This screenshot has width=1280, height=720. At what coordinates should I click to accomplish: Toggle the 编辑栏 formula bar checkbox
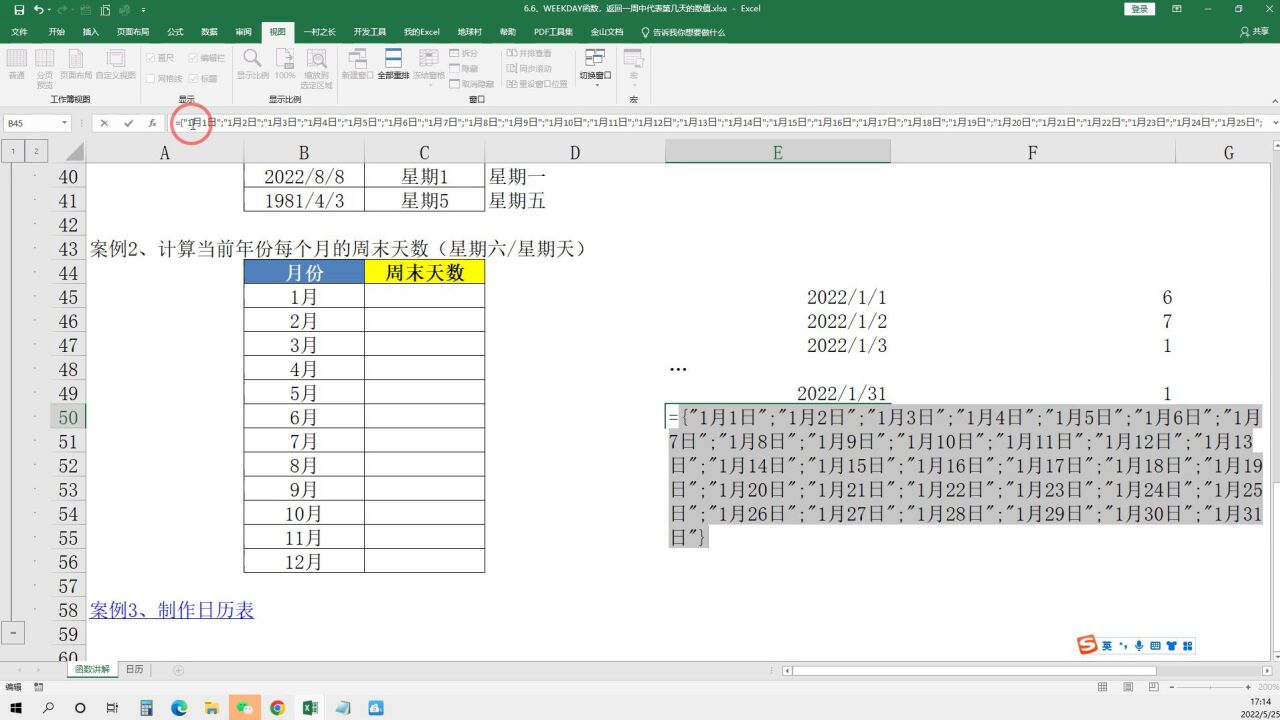pos(193,58)
